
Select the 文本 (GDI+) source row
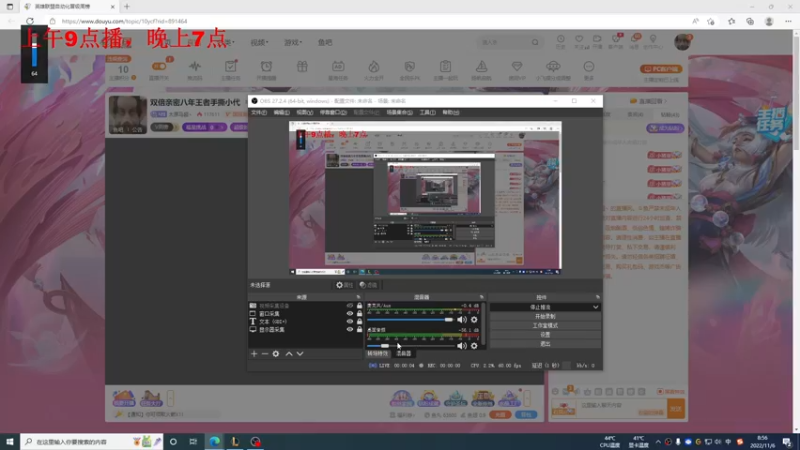pos(306,321)
